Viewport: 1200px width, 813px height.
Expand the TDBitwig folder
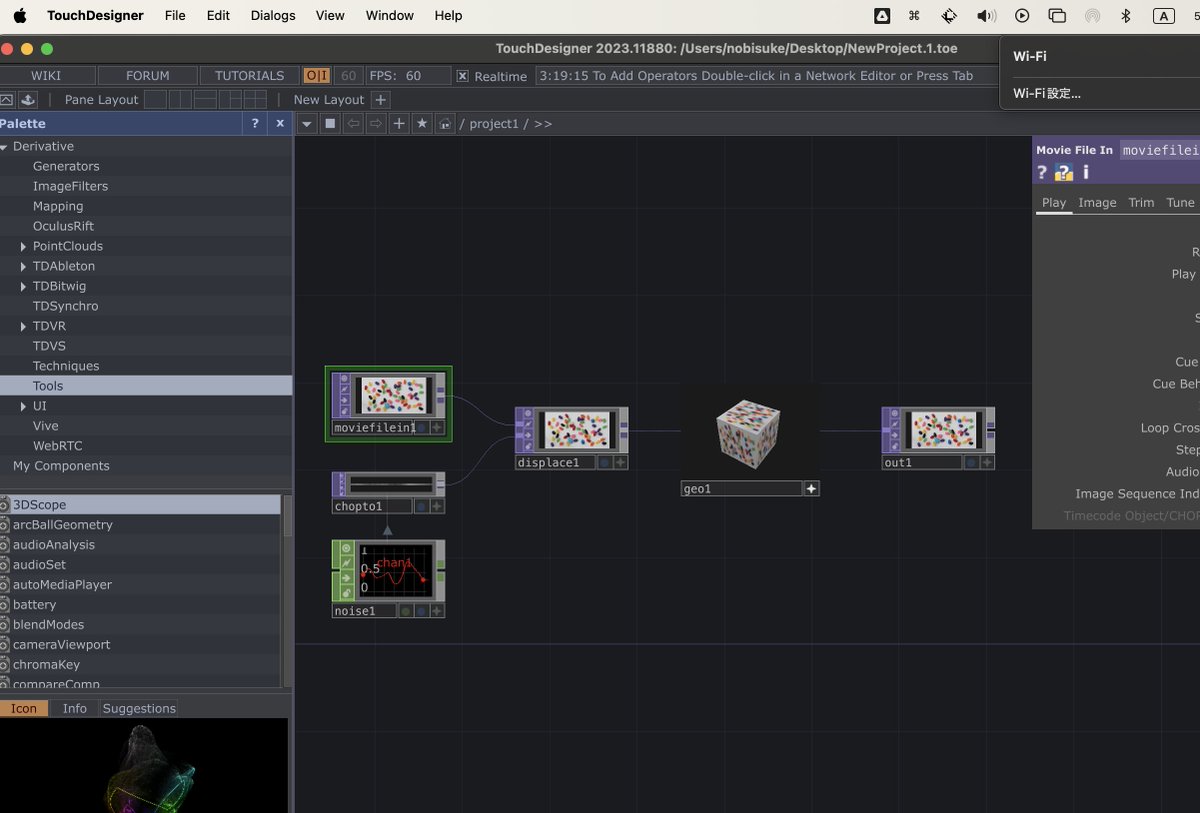click(24, 286)
